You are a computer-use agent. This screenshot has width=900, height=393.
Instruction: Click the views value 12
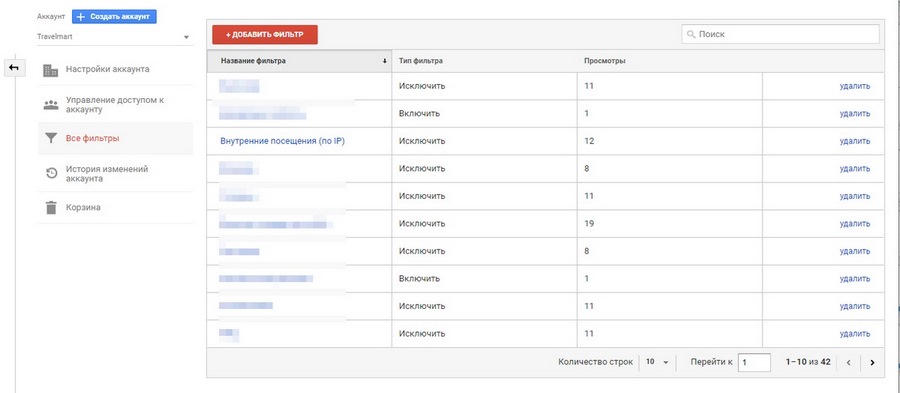click(x=589, y=141)
